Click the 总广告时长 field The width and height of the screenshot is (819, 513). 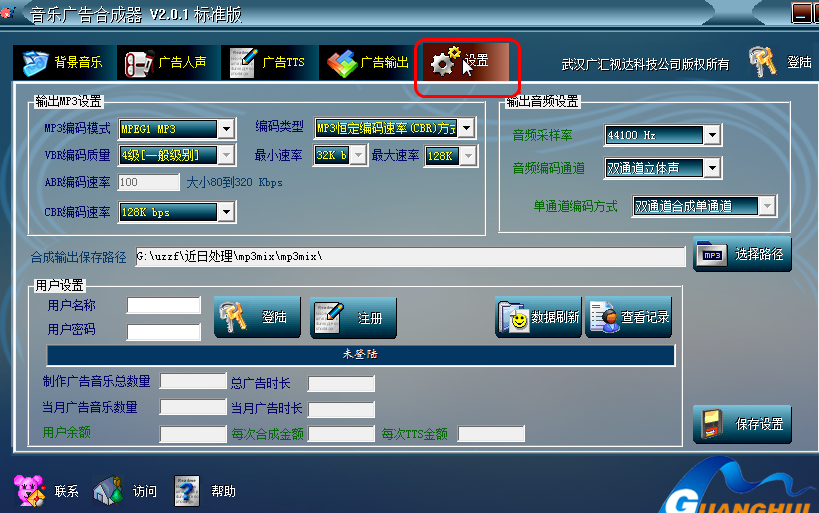click(x=341, y=383)
